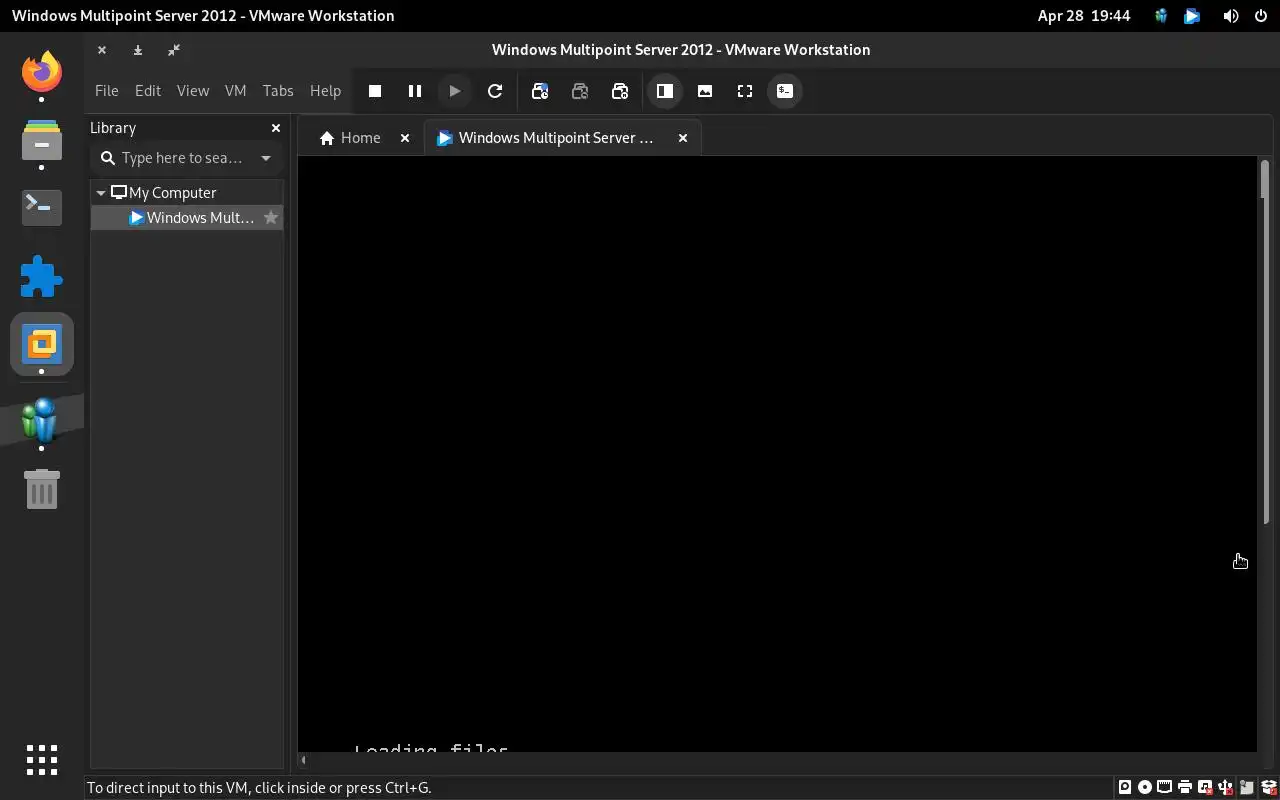Open the power menu in top bar
The height and width of the screenshot is (800, 1280).
click(1261, 16)
